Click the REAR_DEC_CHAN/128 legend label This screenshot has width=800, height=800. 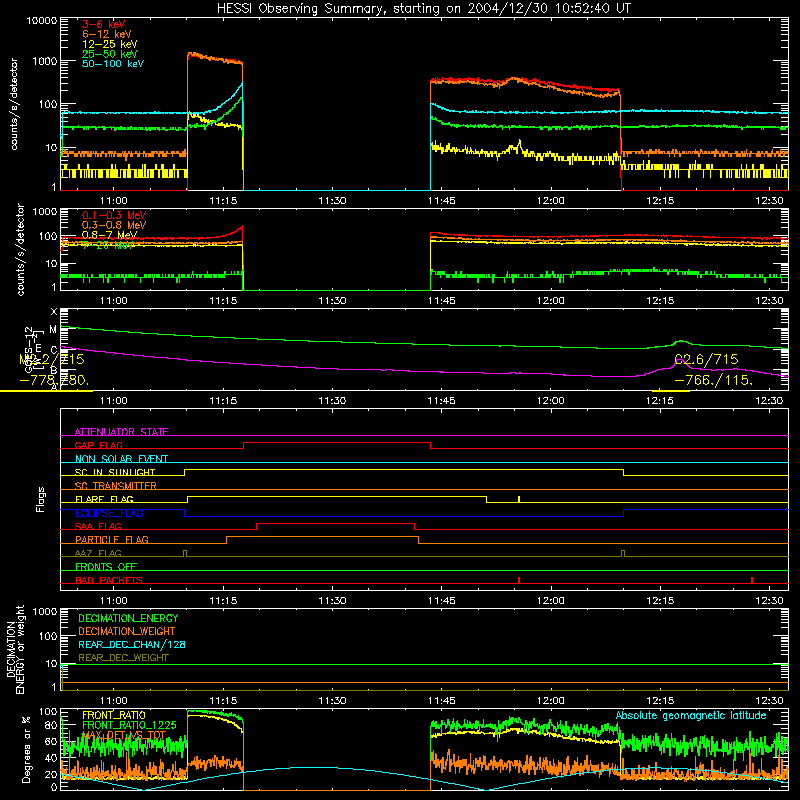tap(132, 645)
